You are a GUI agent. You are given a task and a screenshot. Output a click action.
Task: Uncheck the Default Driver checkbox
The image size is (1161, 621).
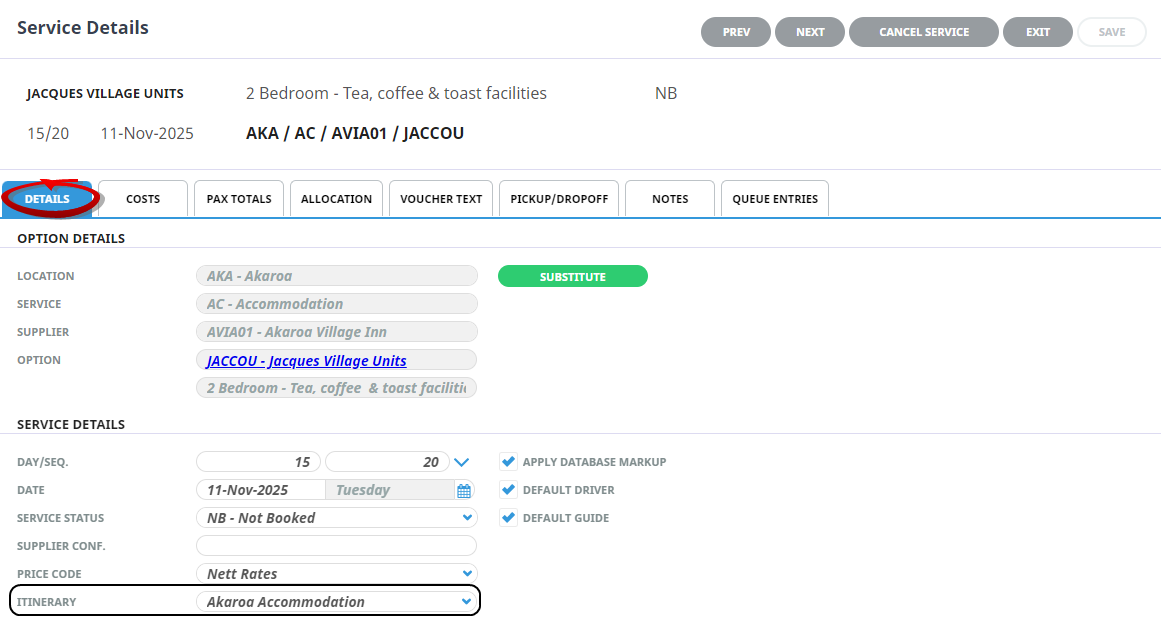coord(508,489)
